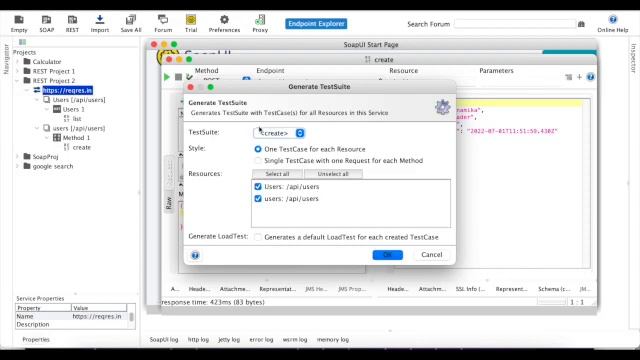Click the navigator grid icon above Projects
The width and height of the screenshot is (640, 360).
coord(22,42)
